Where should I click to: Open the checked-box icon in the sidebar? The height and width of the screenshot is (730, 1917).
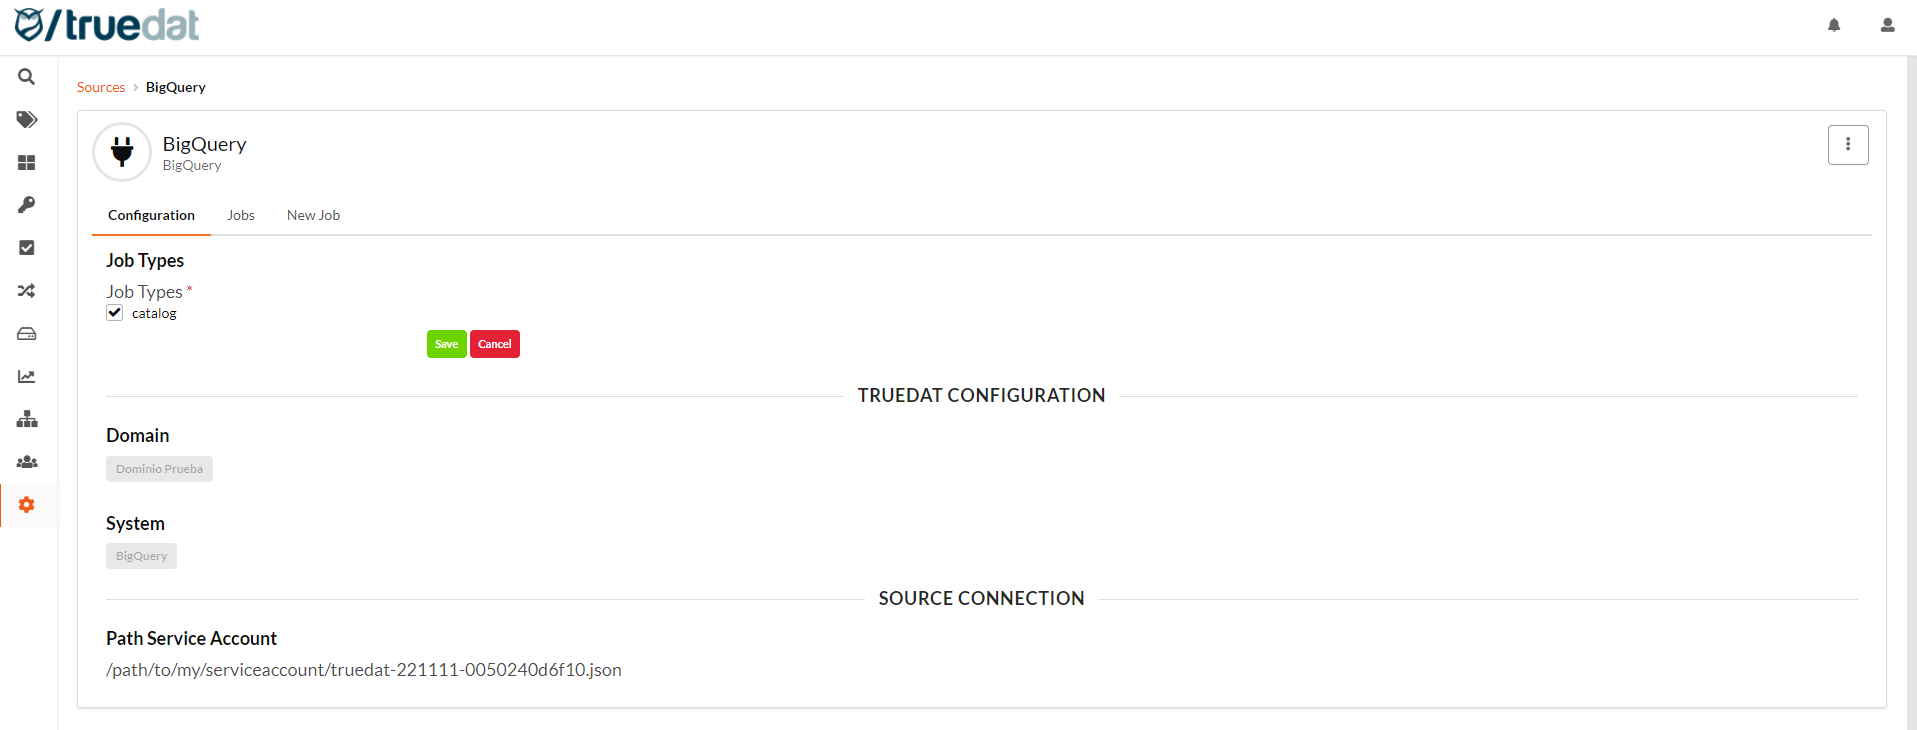(x=27, y=248)
